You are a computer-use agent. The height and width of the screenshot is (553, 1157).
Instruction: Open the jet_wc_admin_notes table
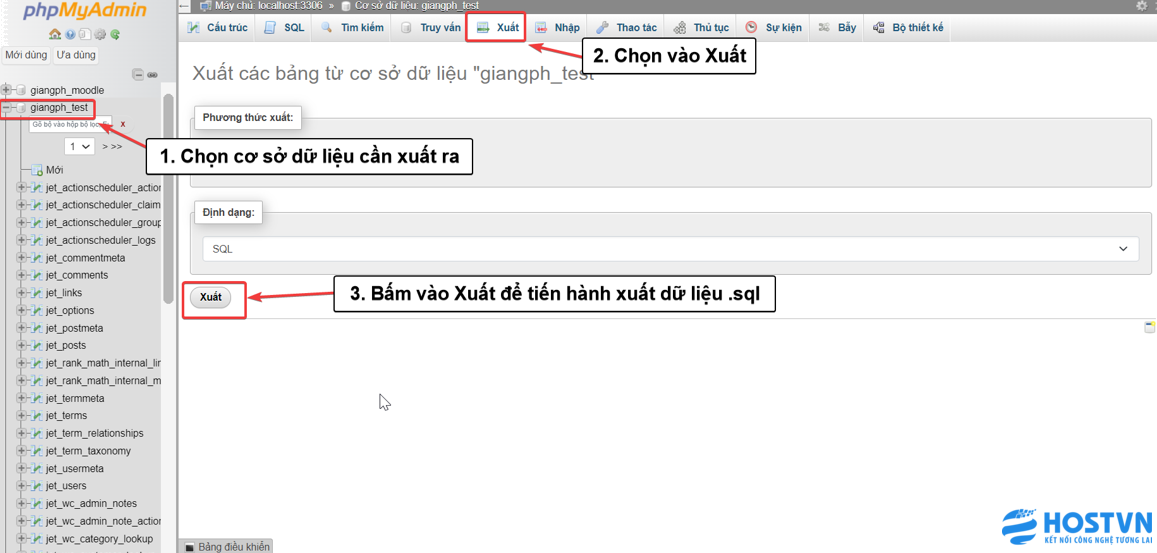(91, 504)
